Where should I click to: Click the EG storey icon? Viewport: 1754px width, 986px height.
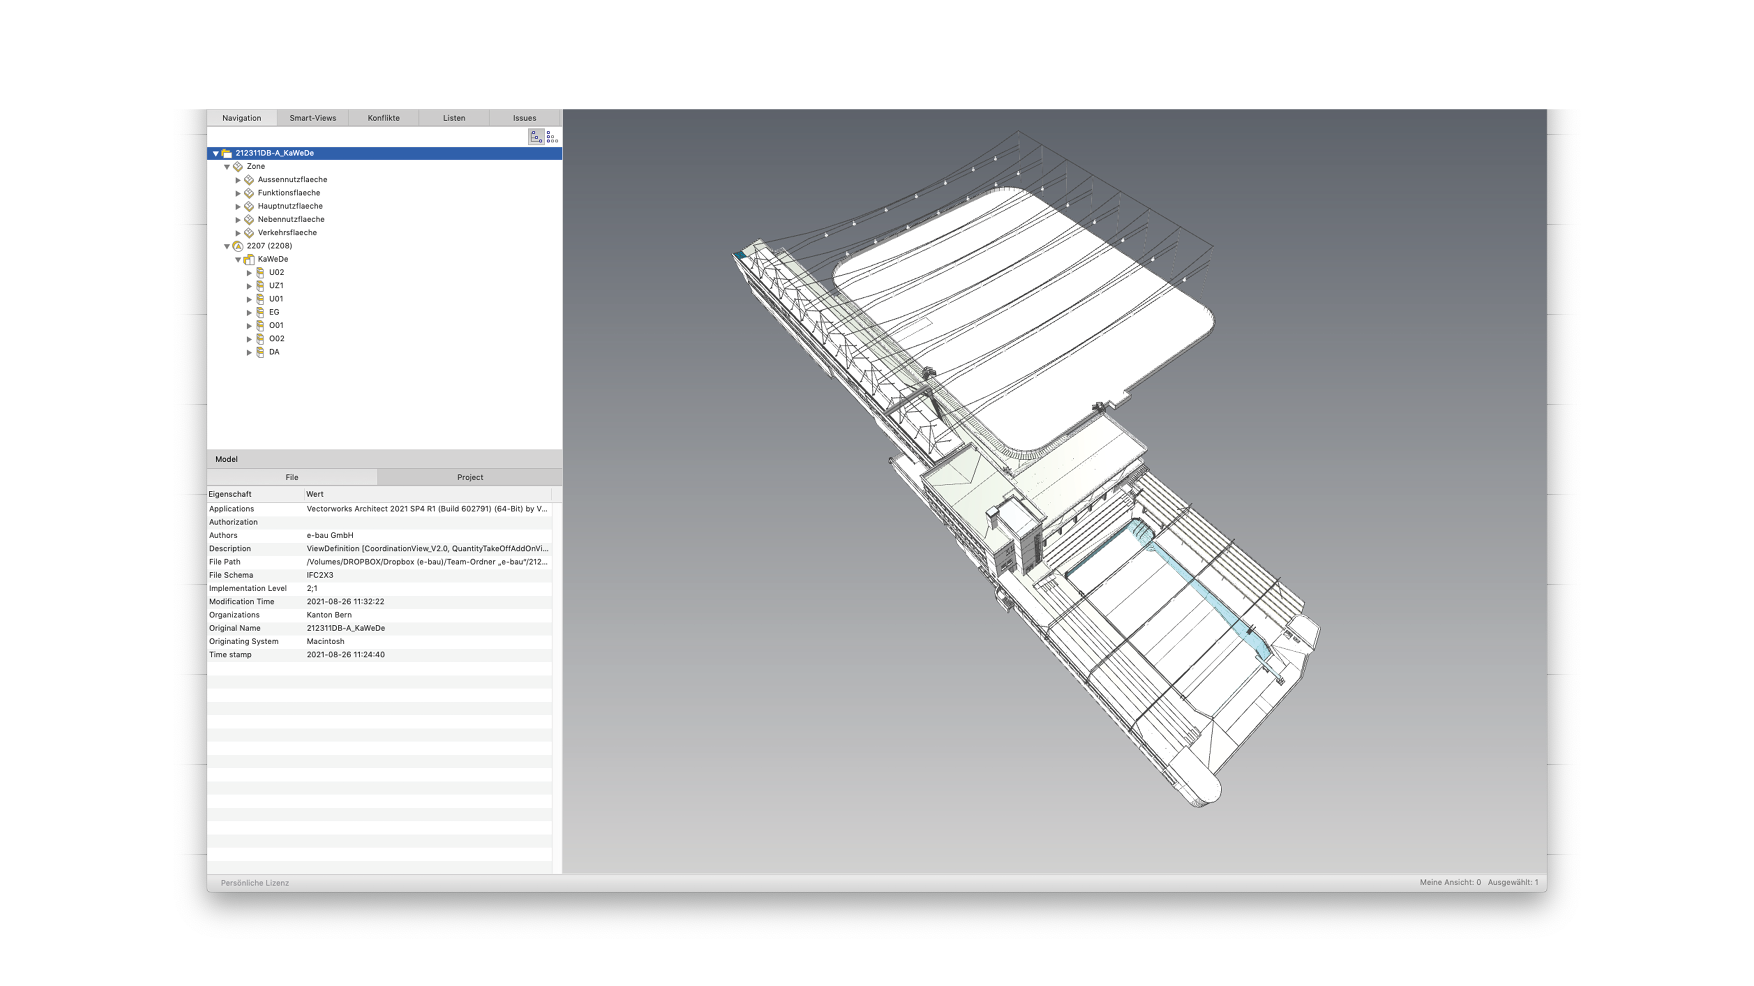(x=260, y=312)
